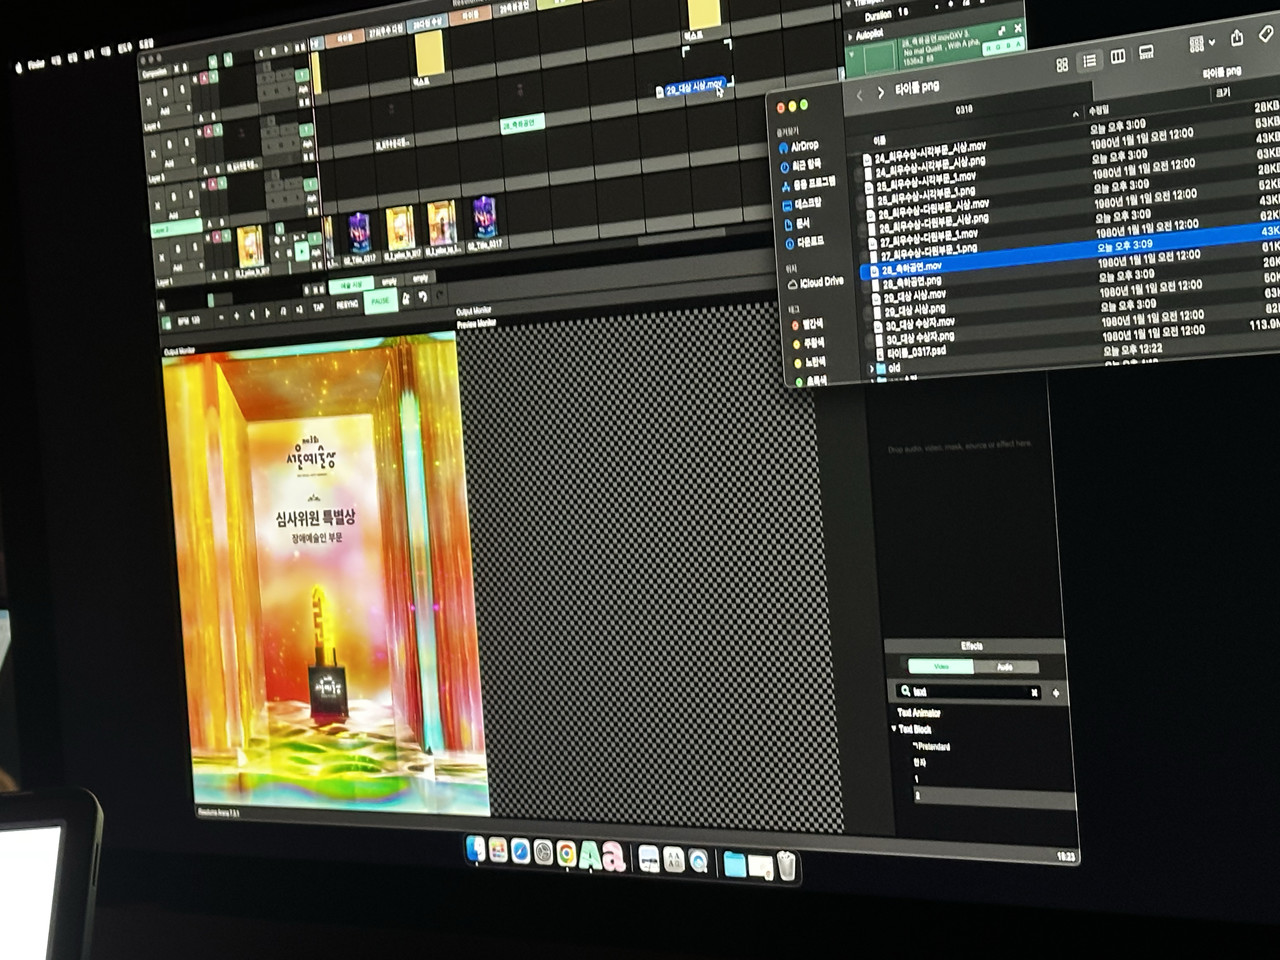Viewport: 1280px width, 960px height.
Task: Switch Effects panel to Video tab
Action: click(x=940, y=666)
